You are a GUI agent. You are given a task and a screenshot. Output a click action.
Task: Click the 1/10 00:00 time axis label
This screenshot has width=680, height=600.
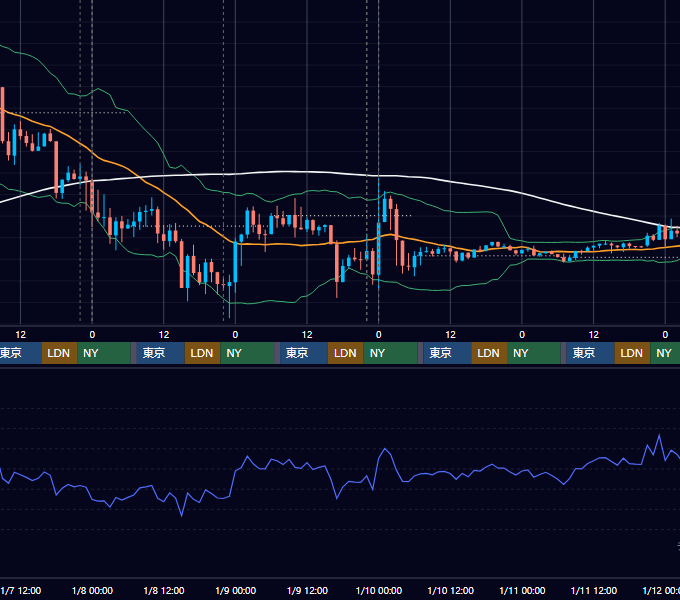point(379,590)
